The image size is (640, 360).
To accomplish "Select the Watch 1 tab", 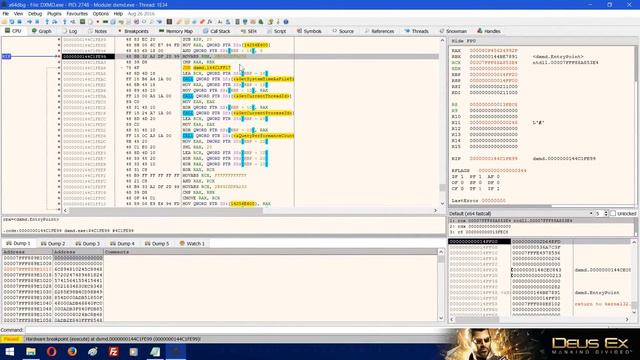I will [192, 243].
